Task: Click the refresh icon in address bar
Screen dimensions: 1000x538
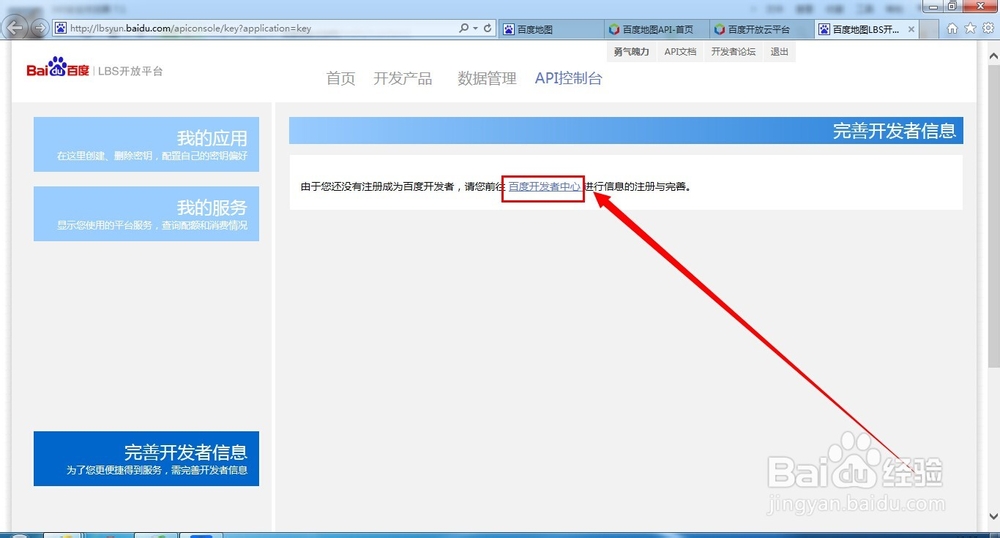Action: click(x=487, y=28)
